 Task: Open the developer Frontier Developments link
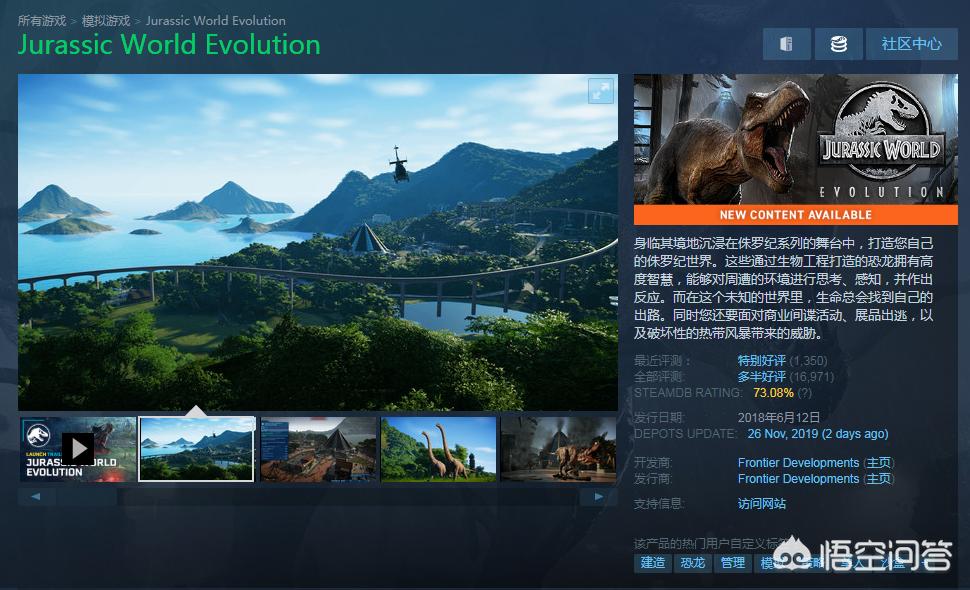(x=798, y=463)
